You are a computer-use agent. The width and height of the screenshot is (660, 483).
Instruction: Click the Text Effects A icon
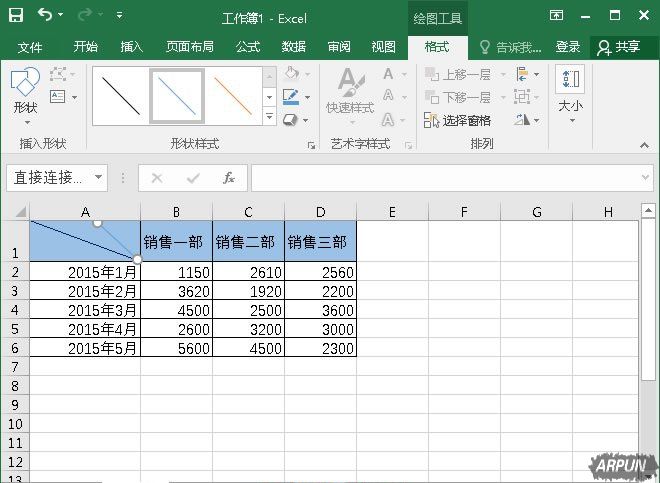389,120
